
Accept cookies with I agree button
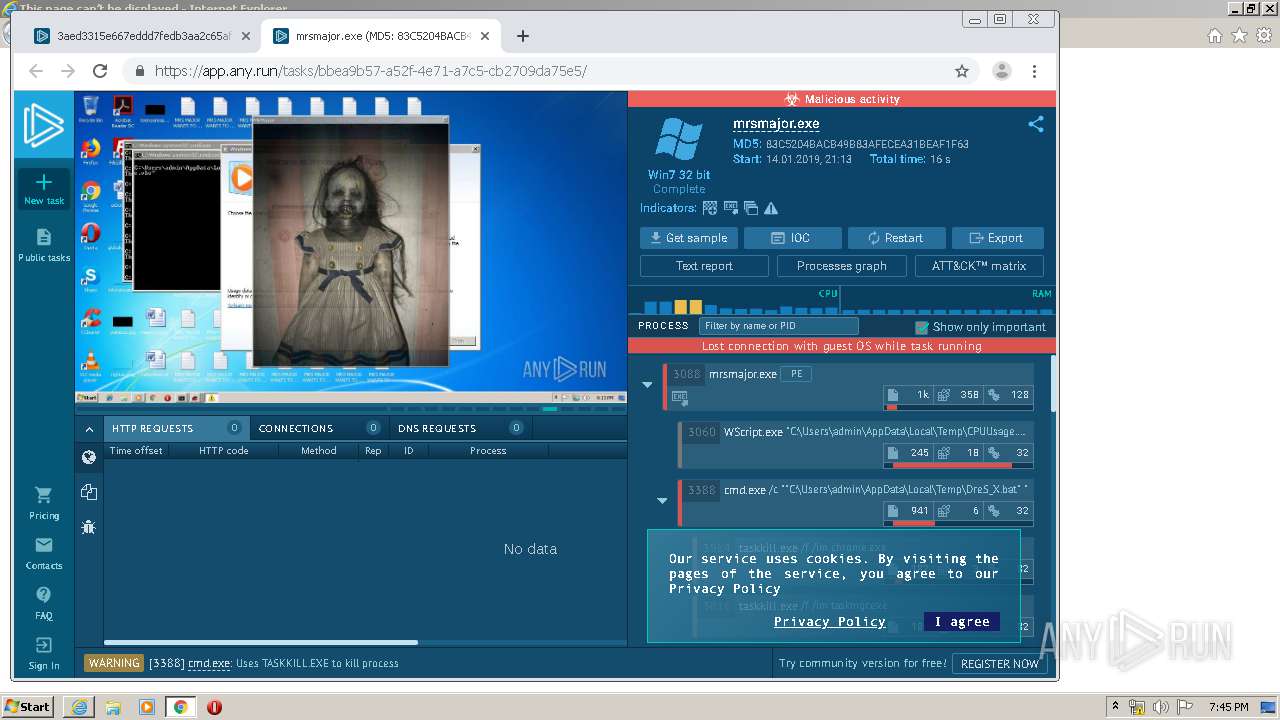tap(962, 622)
